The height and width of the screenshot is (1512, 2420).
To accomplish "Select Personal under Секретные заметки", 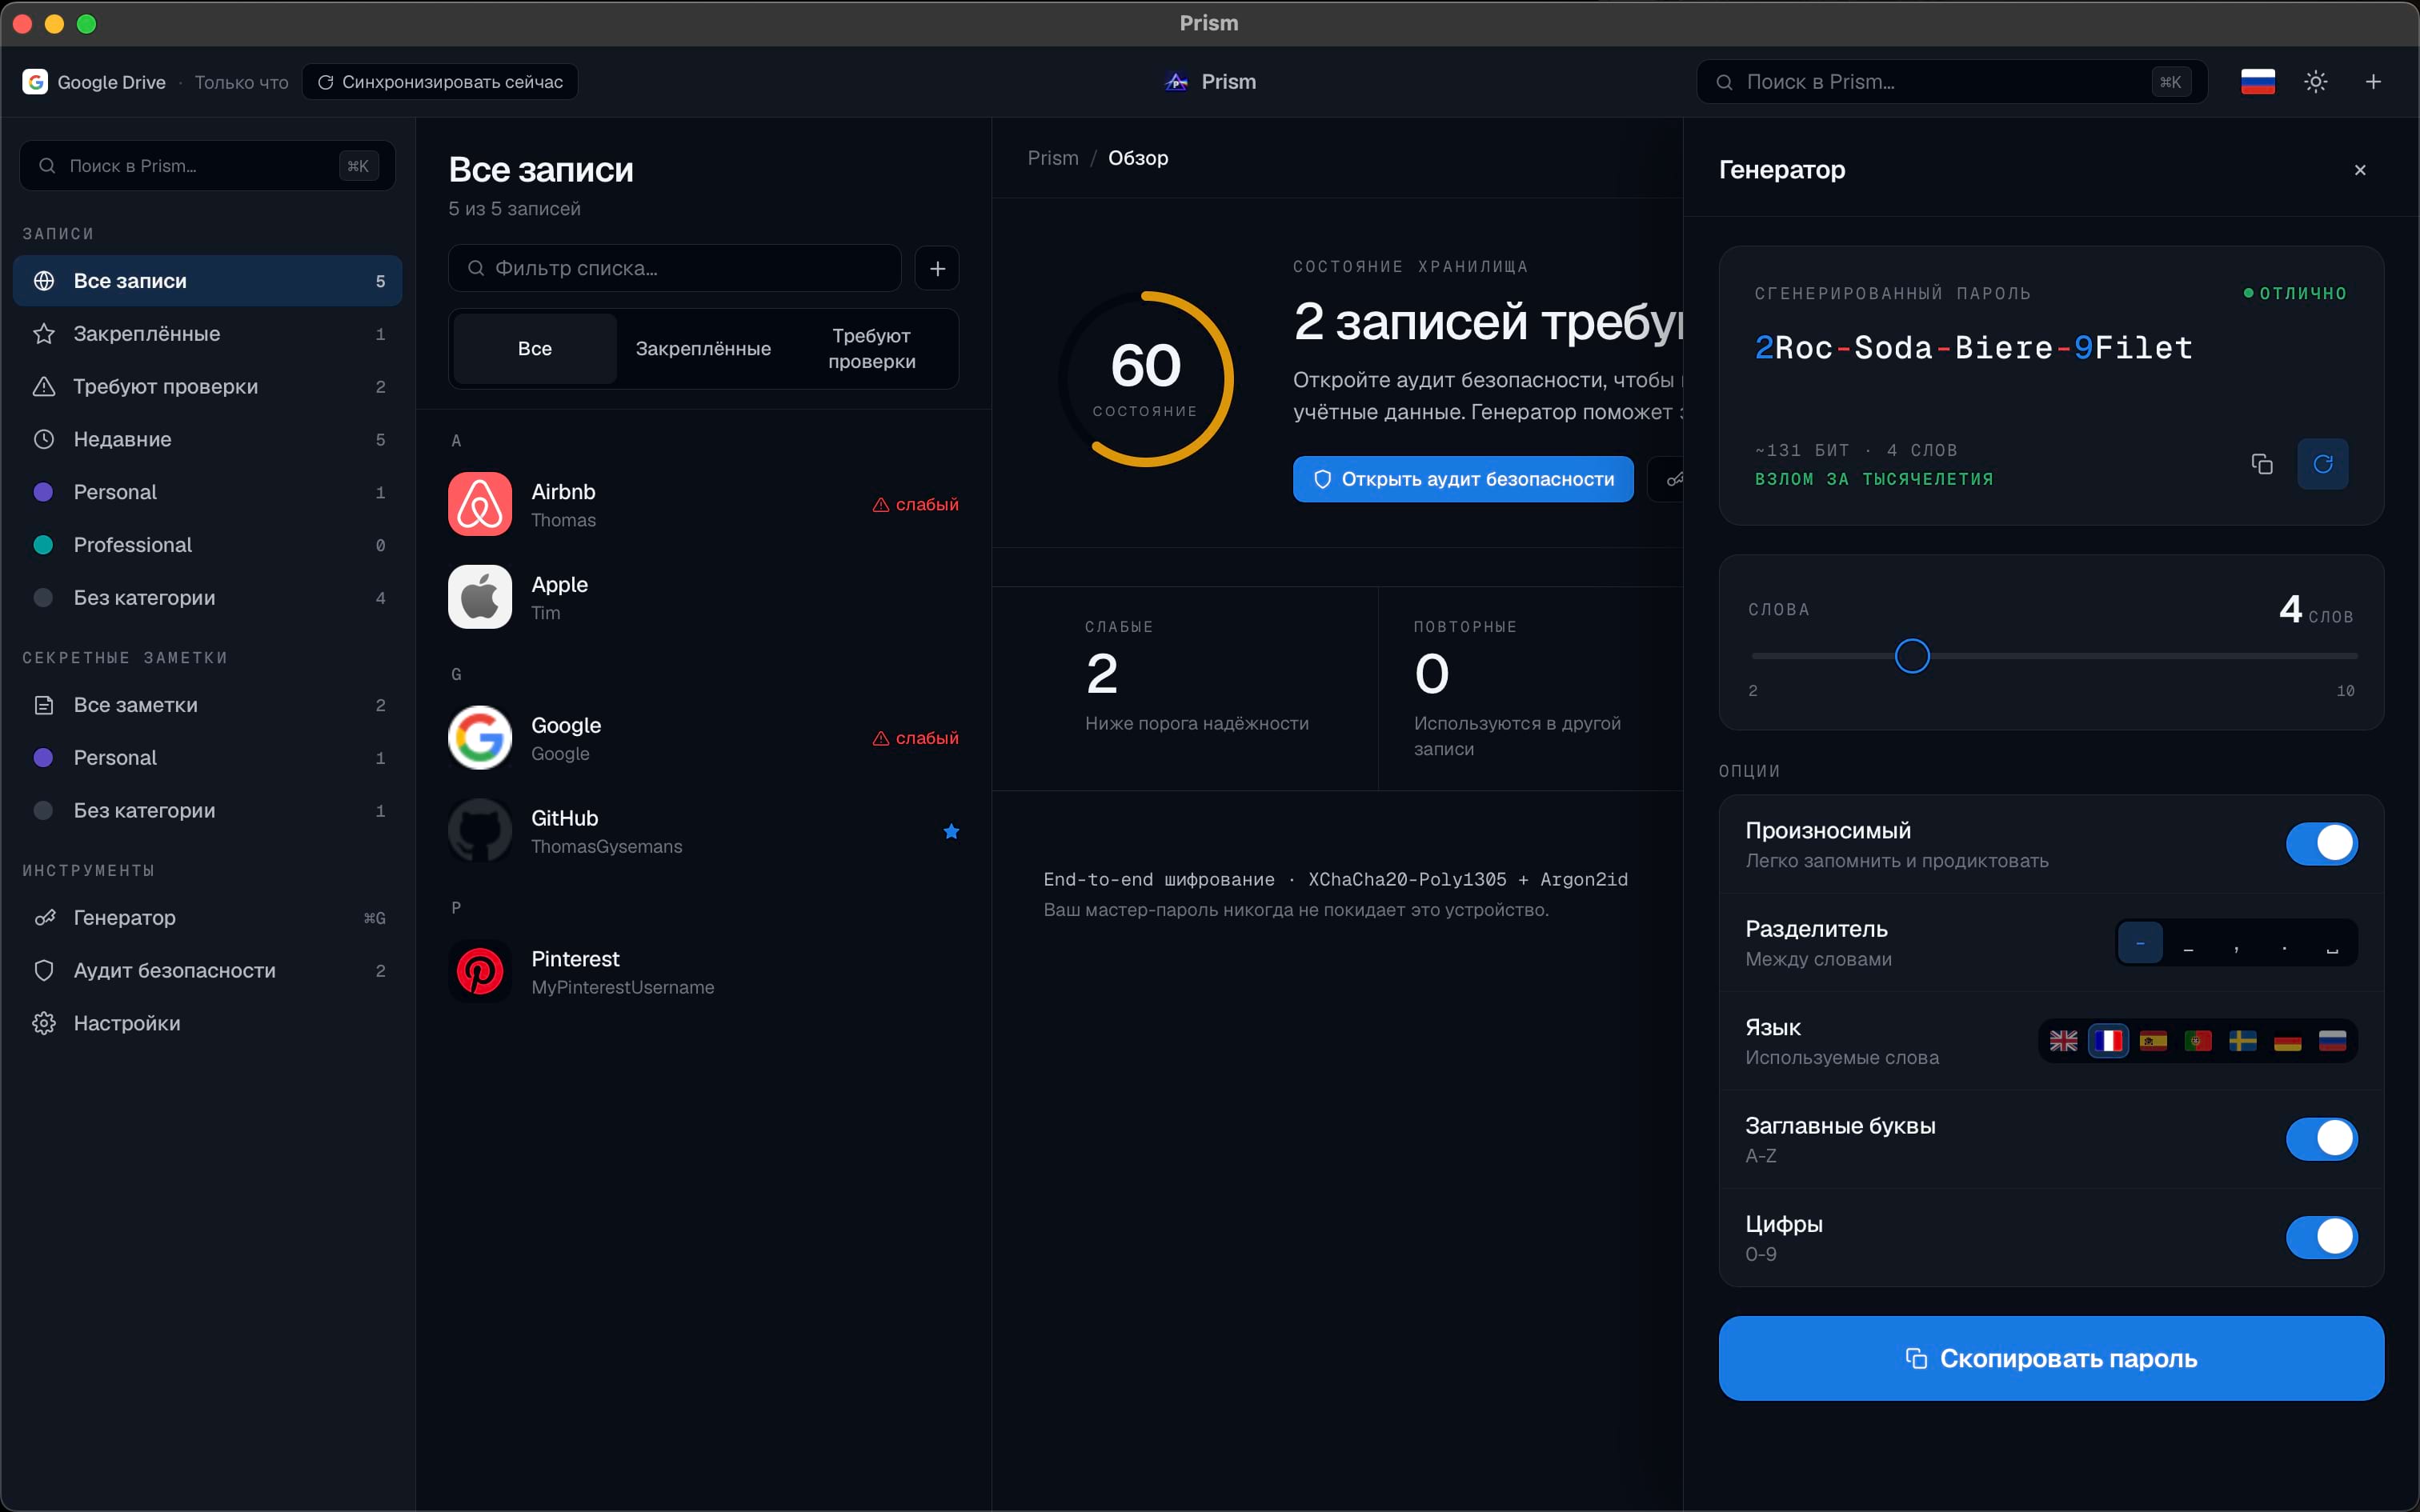I will [x=207, y=758].
